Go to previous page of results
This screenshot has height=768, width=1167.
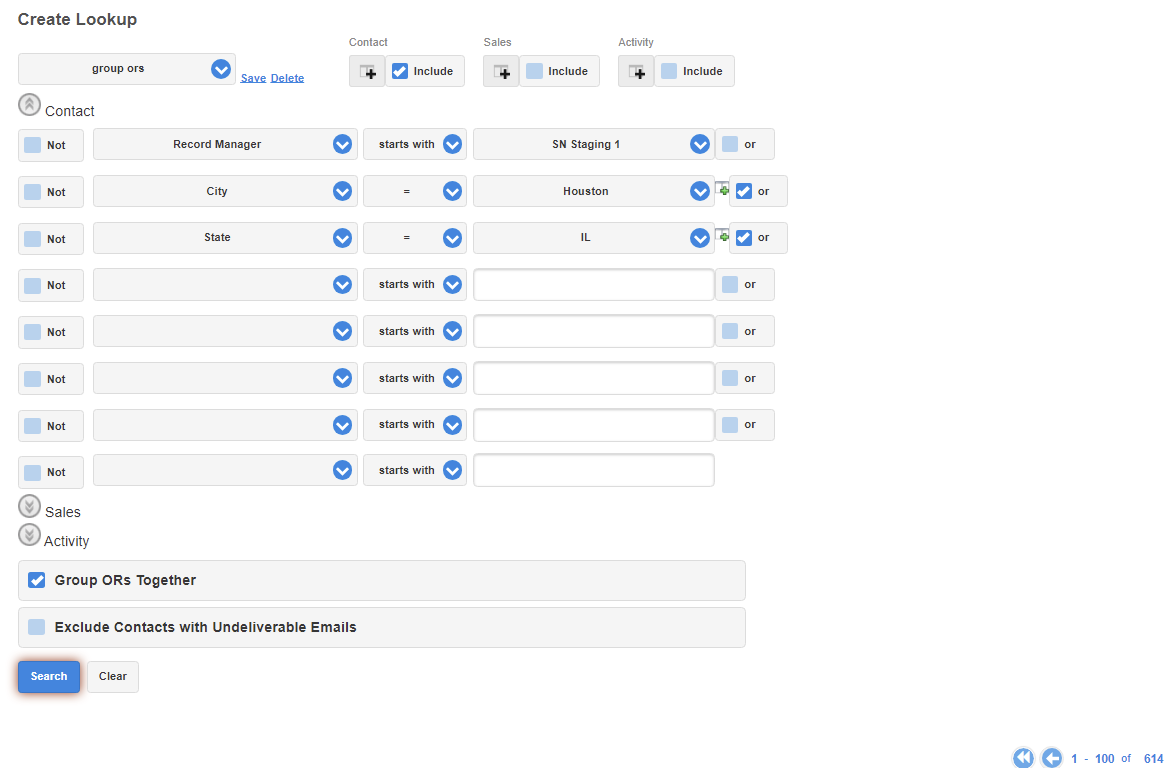(x=1051, y=758)
